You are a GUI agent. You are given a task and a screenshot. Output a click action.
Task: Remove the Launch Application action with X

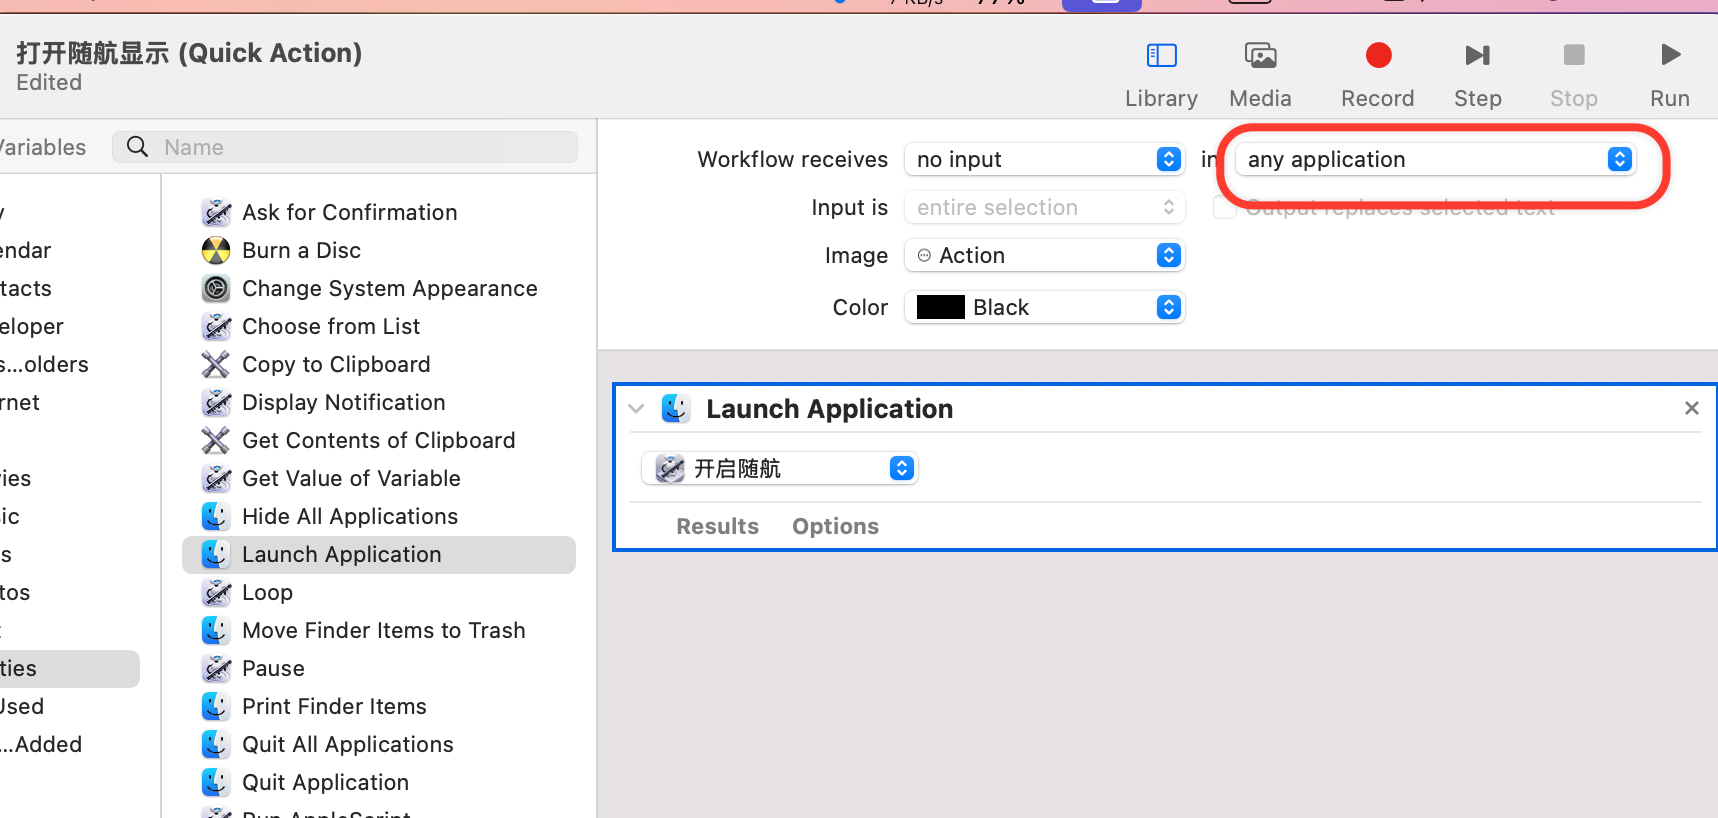[1692, 408]
